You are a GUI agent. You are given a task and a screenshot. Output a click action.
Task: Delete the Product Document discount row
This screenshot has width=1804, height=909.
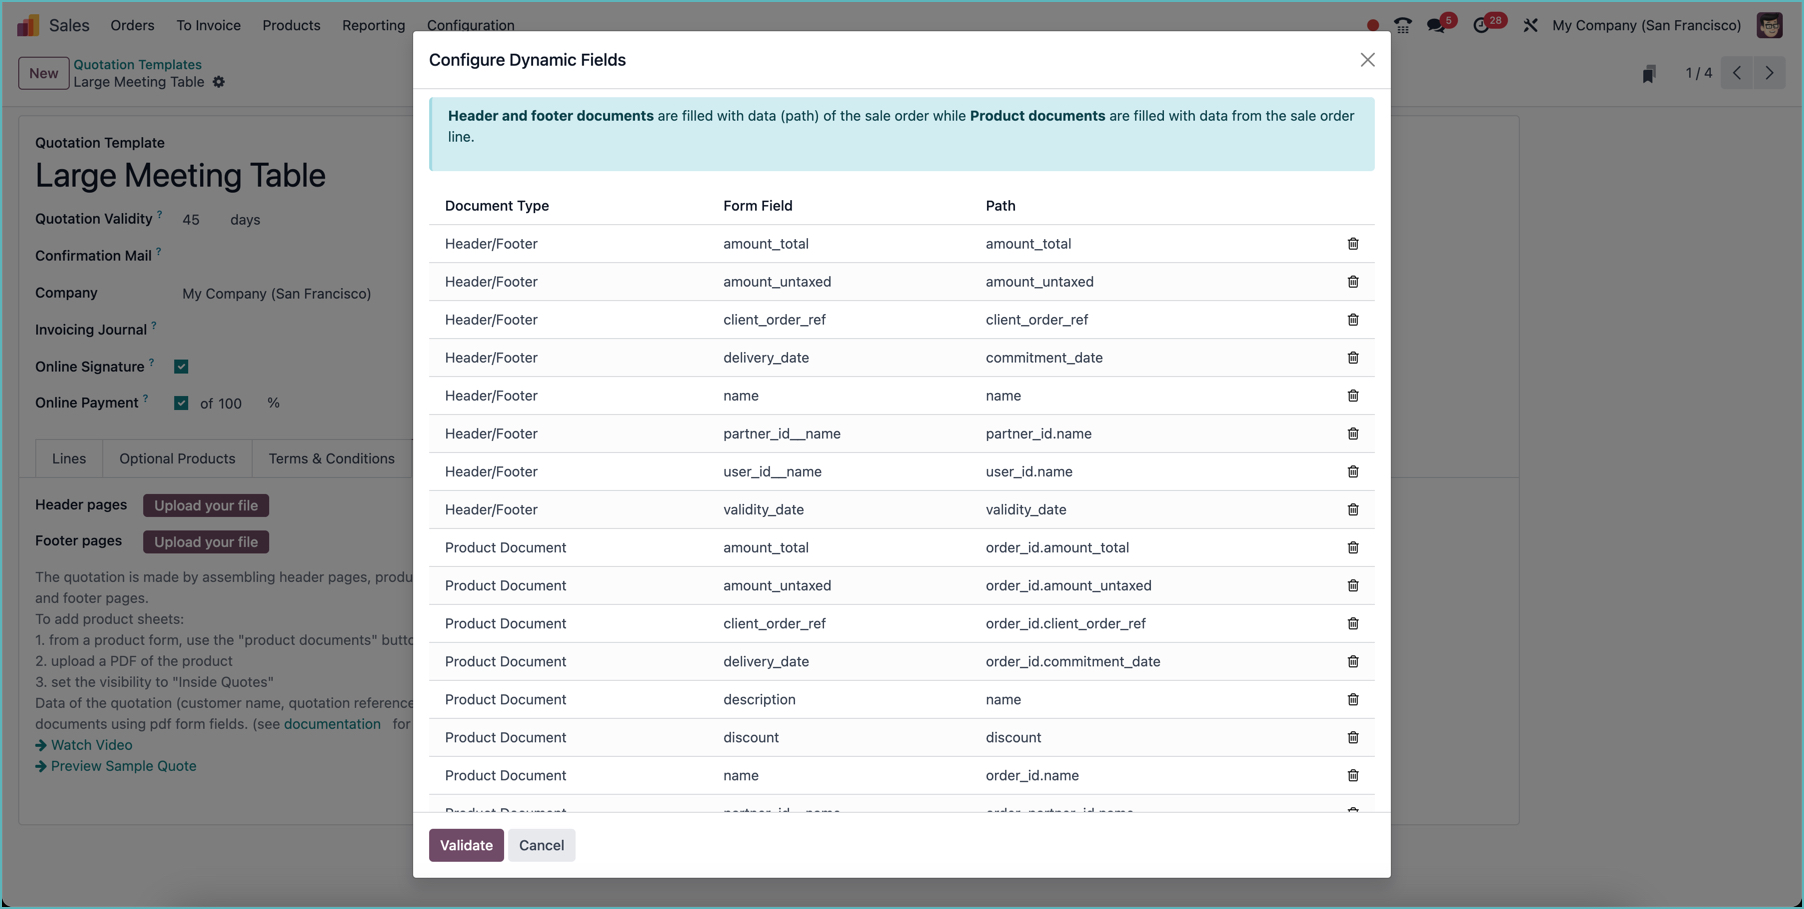pyautogui.click(x=1352, y=738)
